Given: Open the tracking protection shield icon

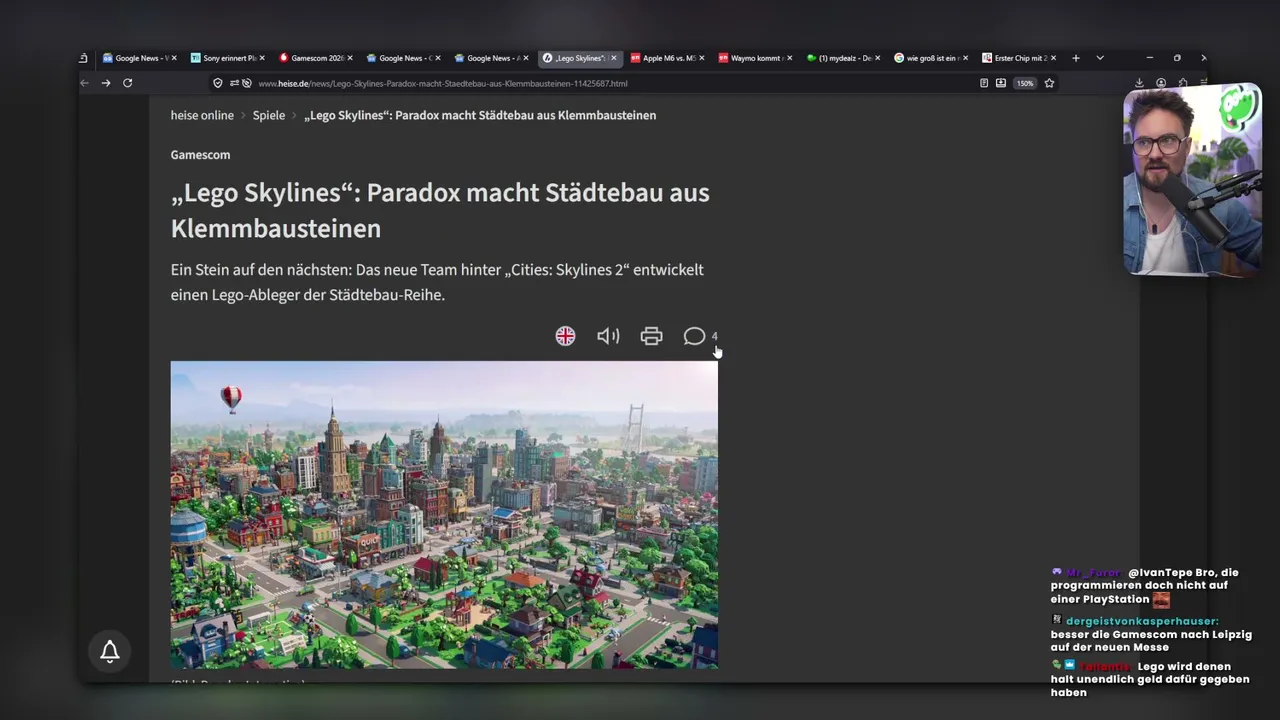Looking at the screenshot, I should point(218,83).
